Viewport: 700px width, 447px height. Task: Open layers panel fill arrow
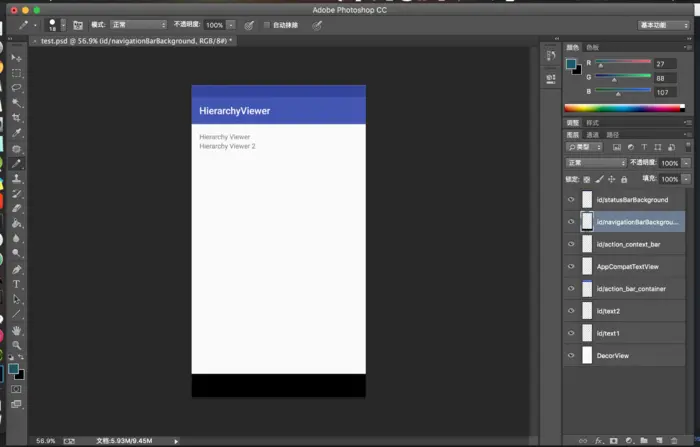[687, 179]
